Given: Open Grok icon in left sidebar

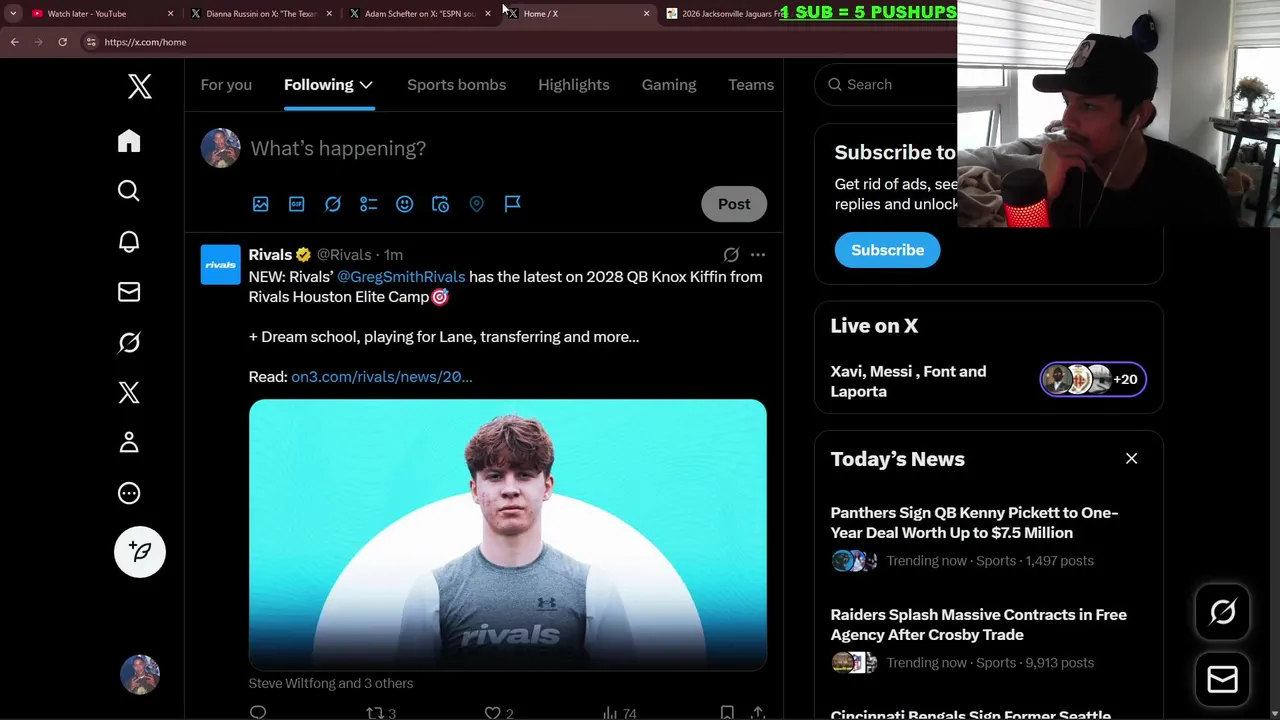Looking at the screenshot, I should click(129, 342).
